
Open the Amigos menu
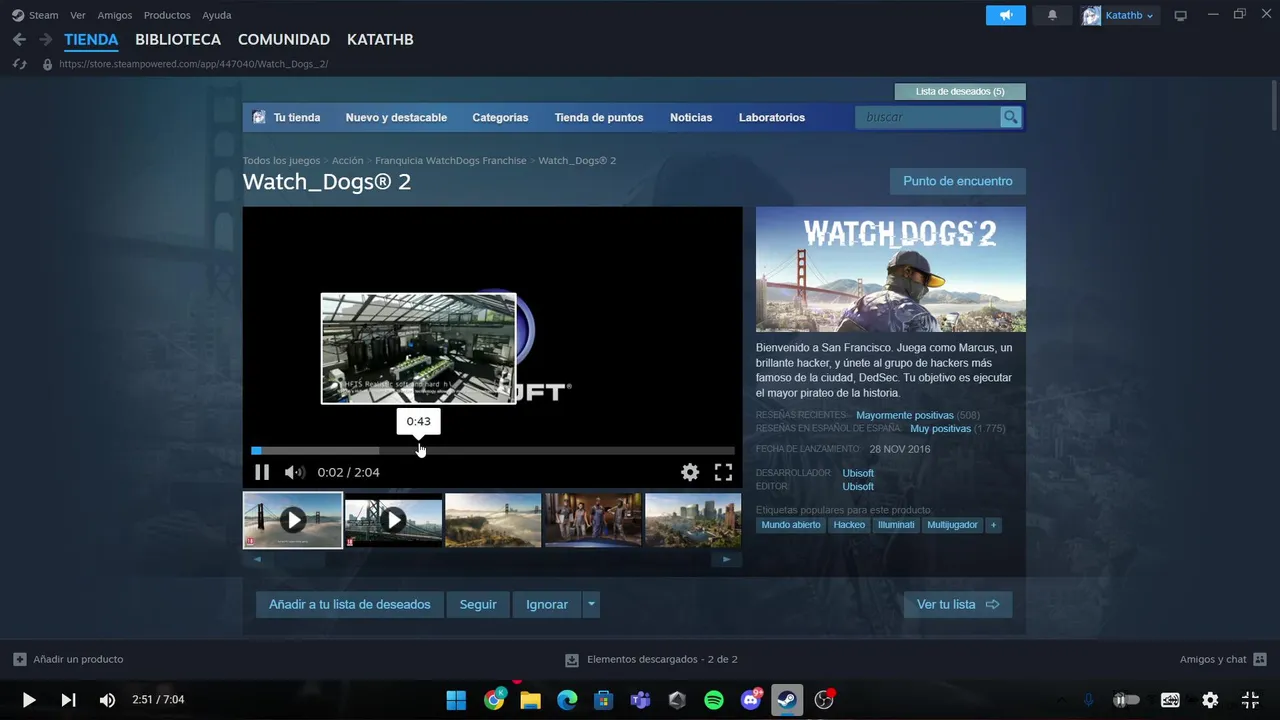click(115, 15)
